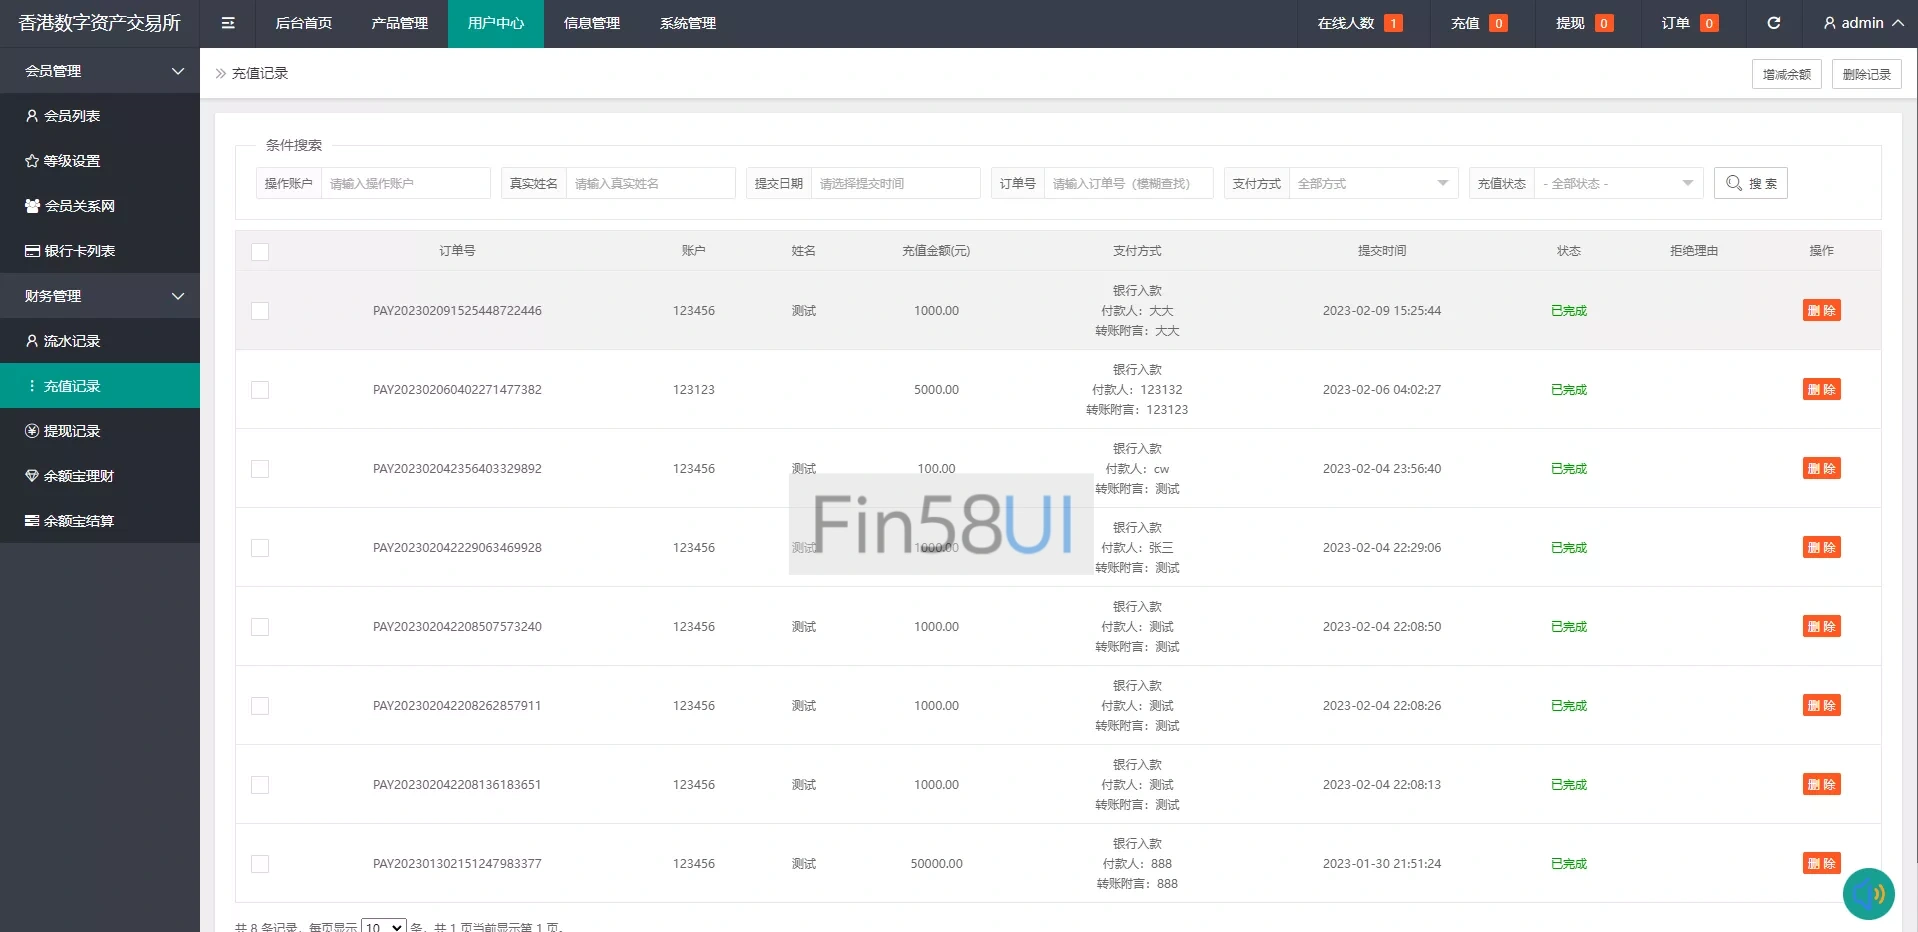1918x932 pixels.
Task: Toggle the select-all checkbox in table header
Action: tap(260, 252)
